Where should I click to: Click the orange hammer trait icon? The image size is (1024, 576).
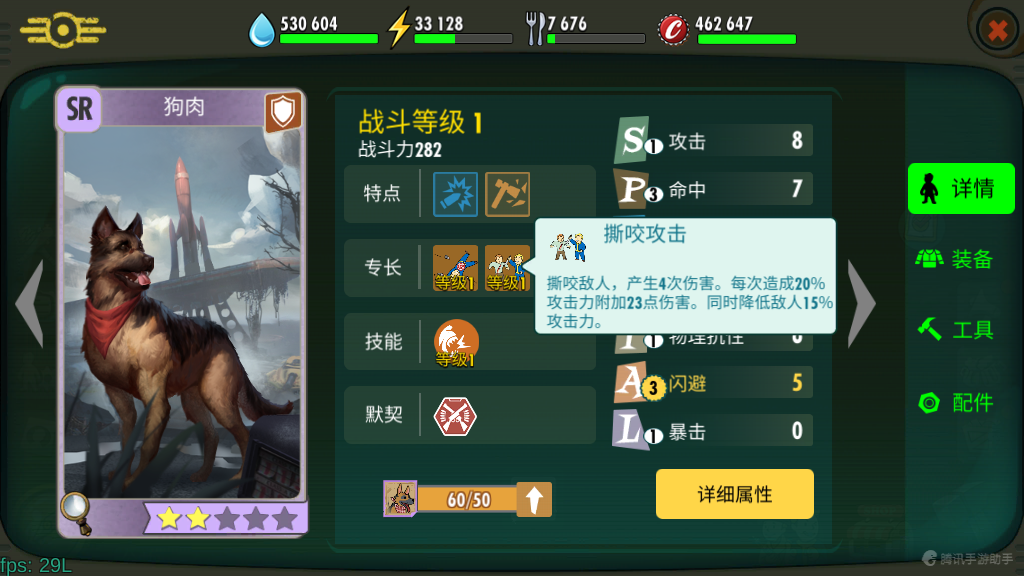click(507, 194)
